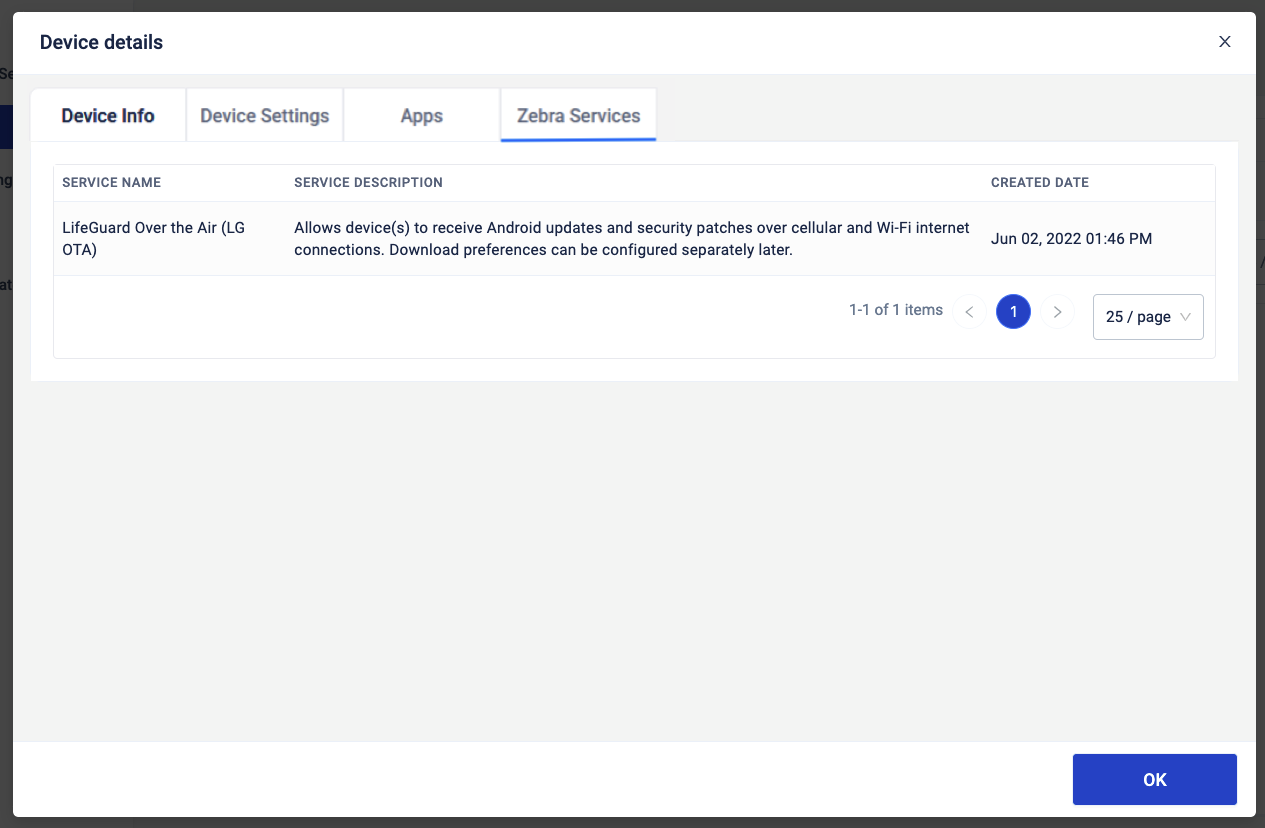This screenshot has width=1265, height=828.
Task: Go to previous page arrow
Action: click(969, 312)
